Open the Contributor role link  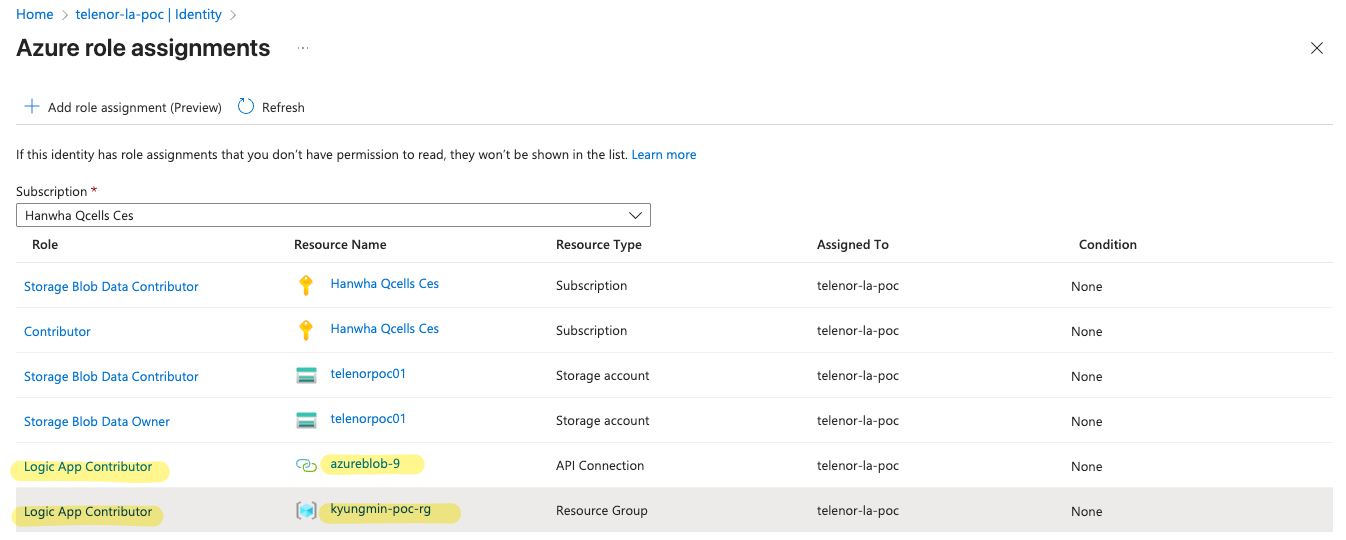click(57, 331)
